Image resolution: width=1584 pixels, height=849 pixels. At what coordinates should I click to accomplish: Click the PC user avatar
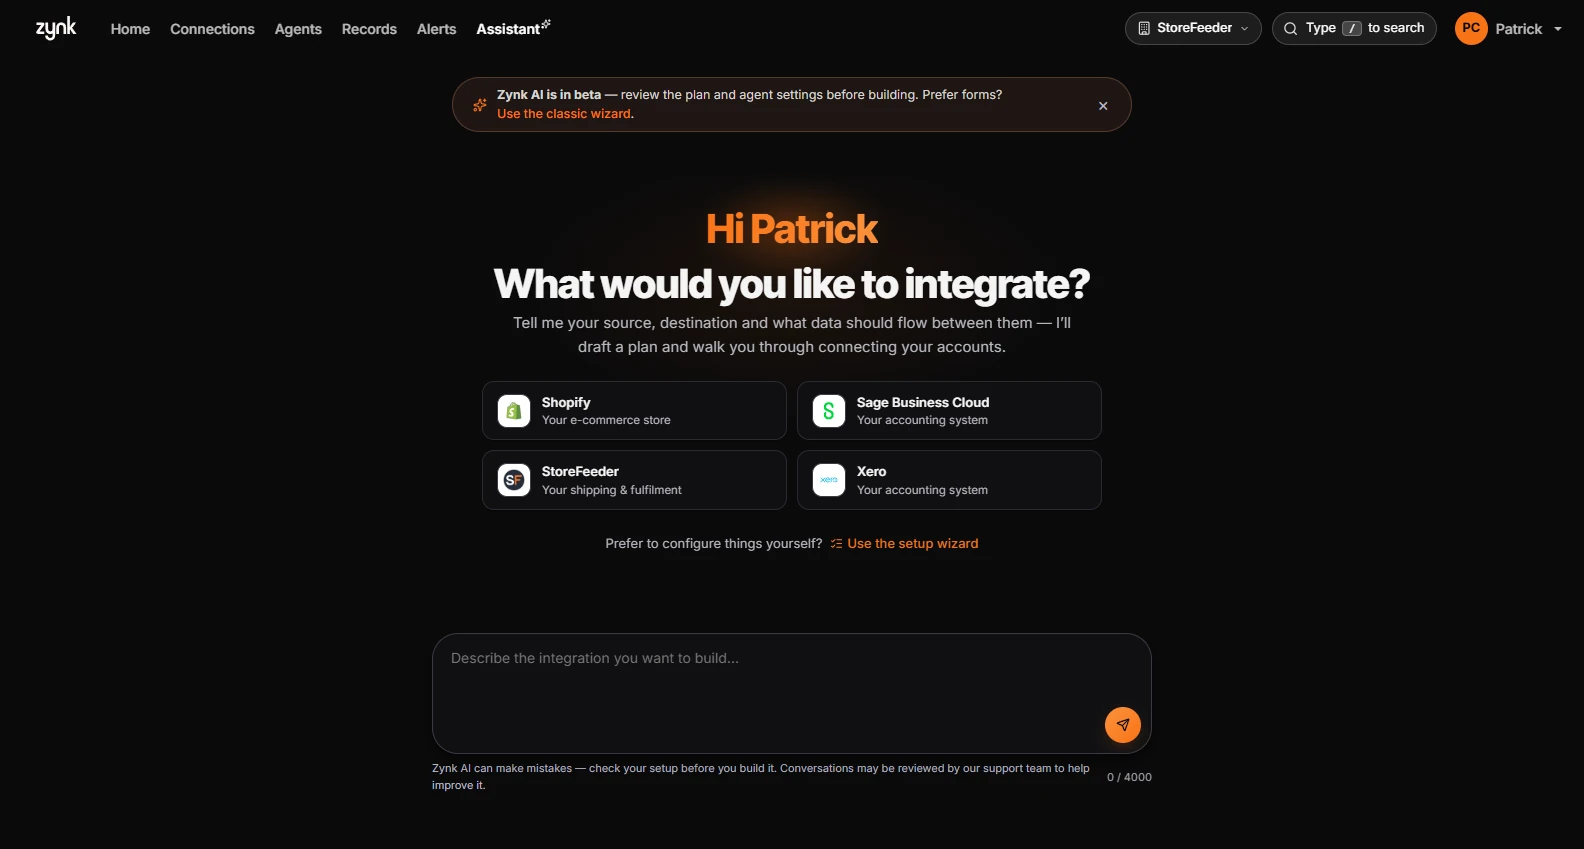[1471, 29]
